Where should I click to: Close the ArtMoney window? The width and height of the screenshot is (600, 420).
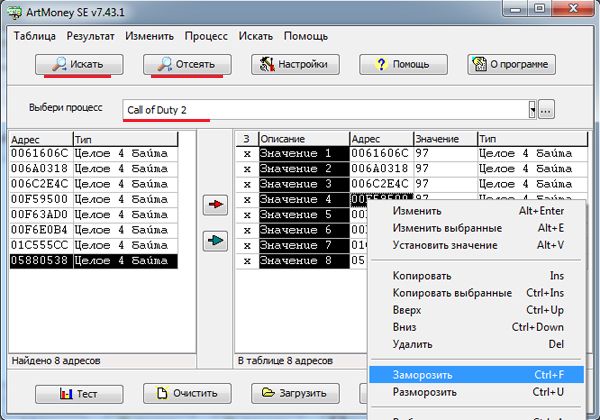click(573, 8)
